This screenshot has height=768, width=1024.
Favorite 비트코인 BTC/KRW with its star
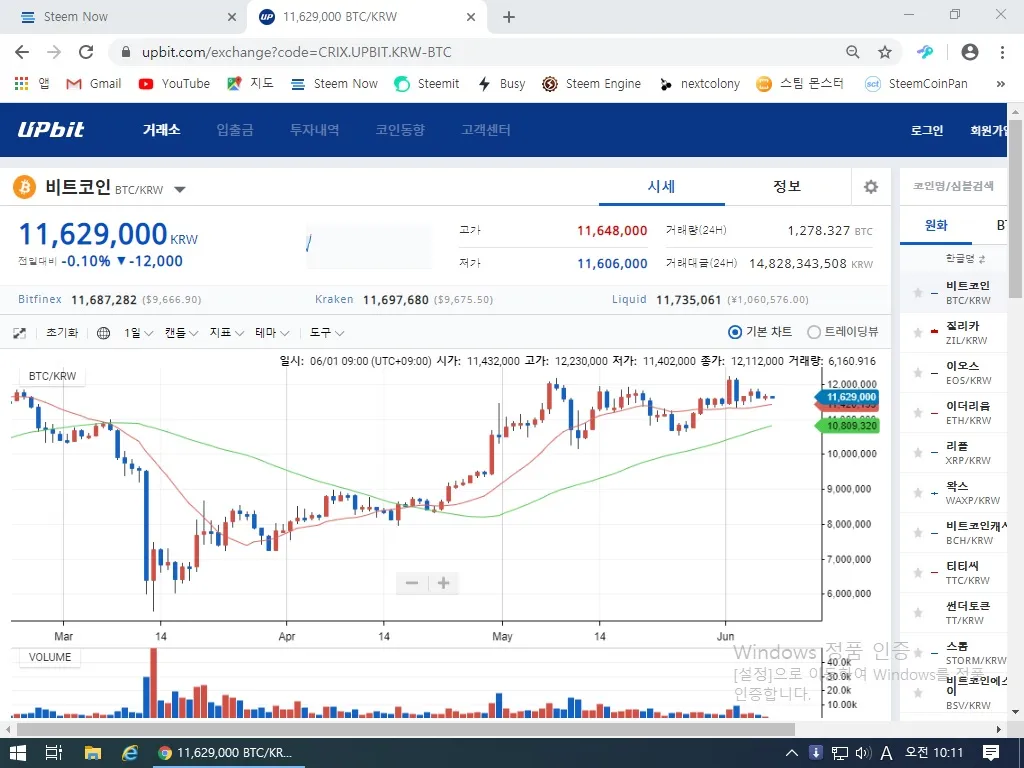[918, 293]
